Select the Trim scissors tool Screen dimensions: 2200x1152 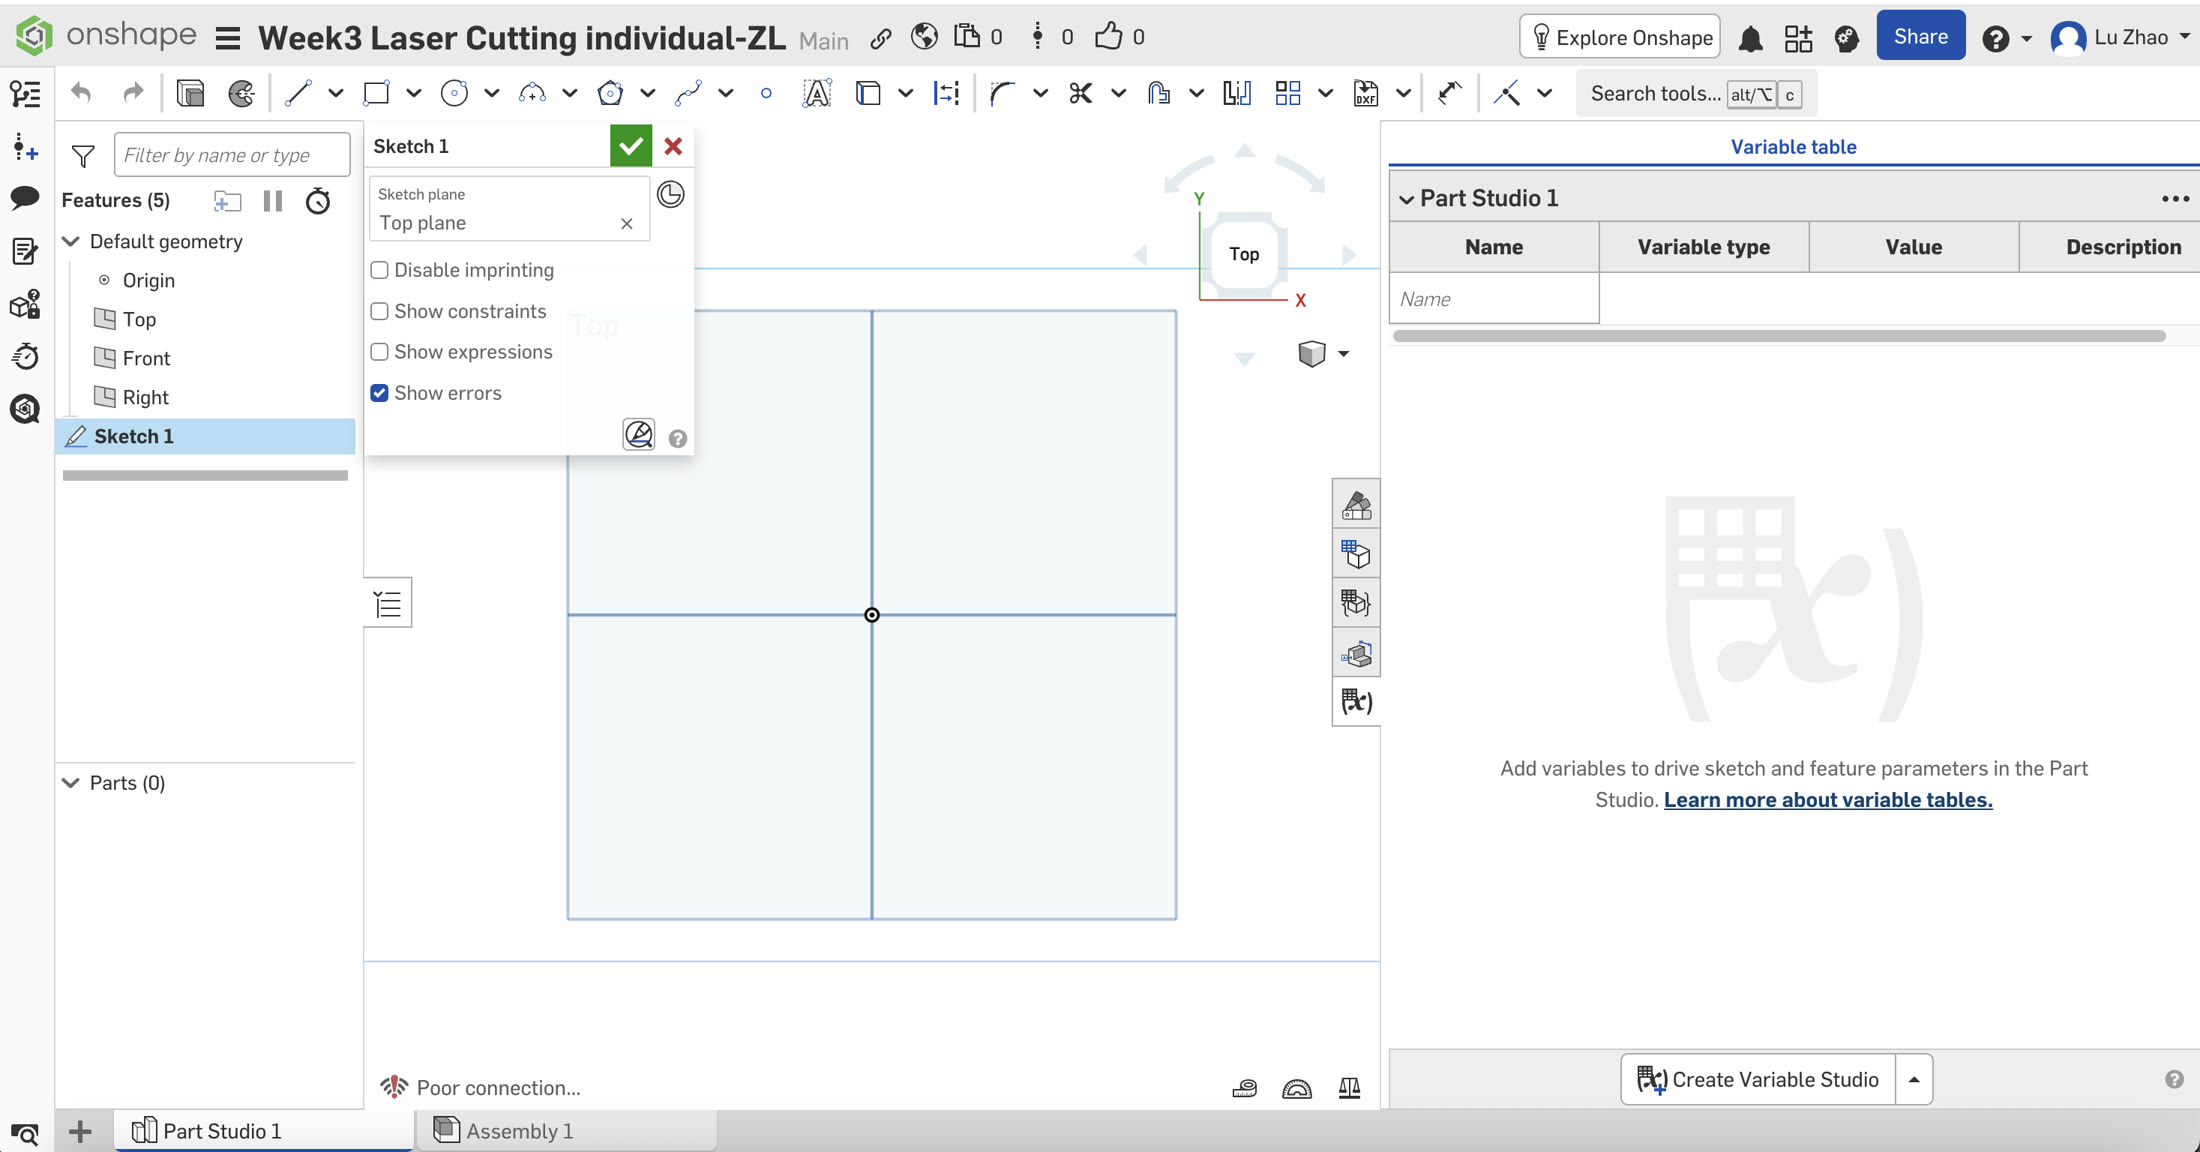tap(1080, 94)
